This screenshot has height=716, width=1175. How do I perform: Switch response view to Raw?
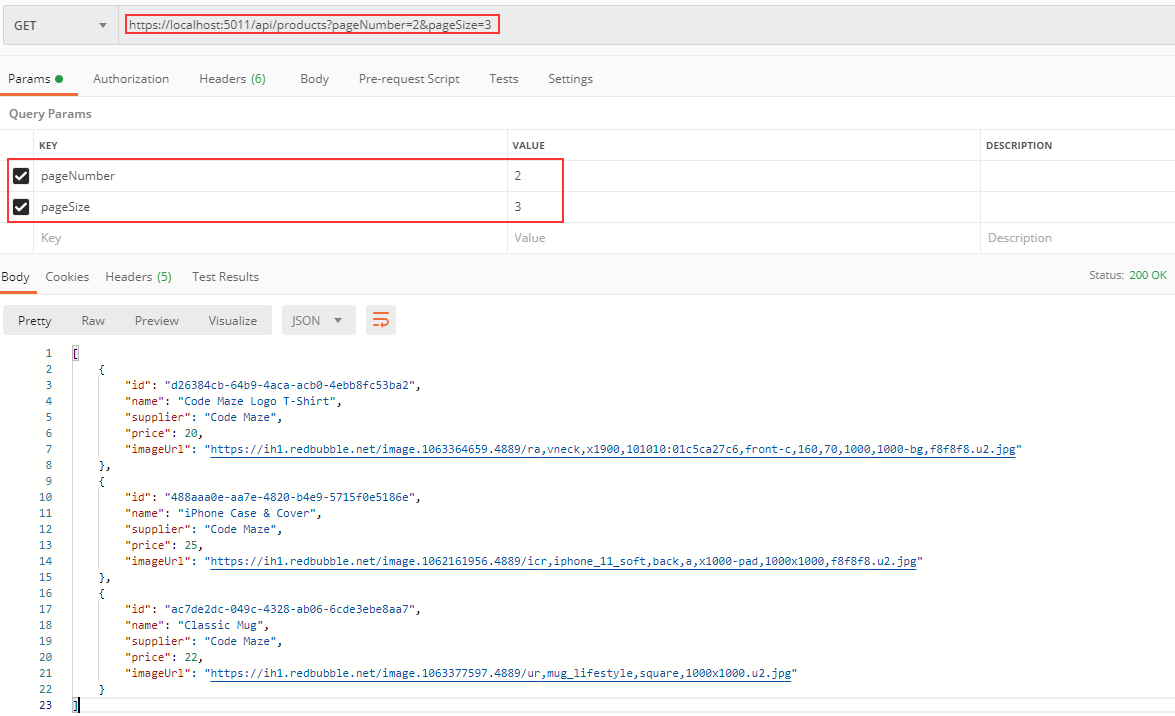pyautogui.click(x=92, y=320)
